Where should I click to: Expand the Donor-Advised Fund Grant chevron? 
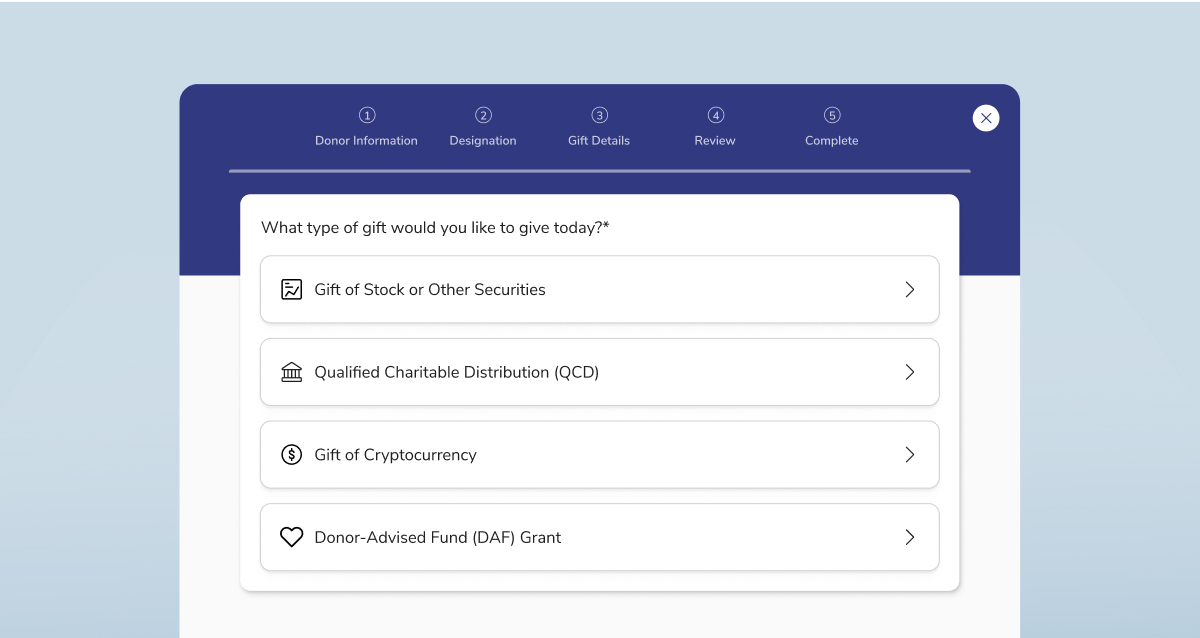coord(909,537)
